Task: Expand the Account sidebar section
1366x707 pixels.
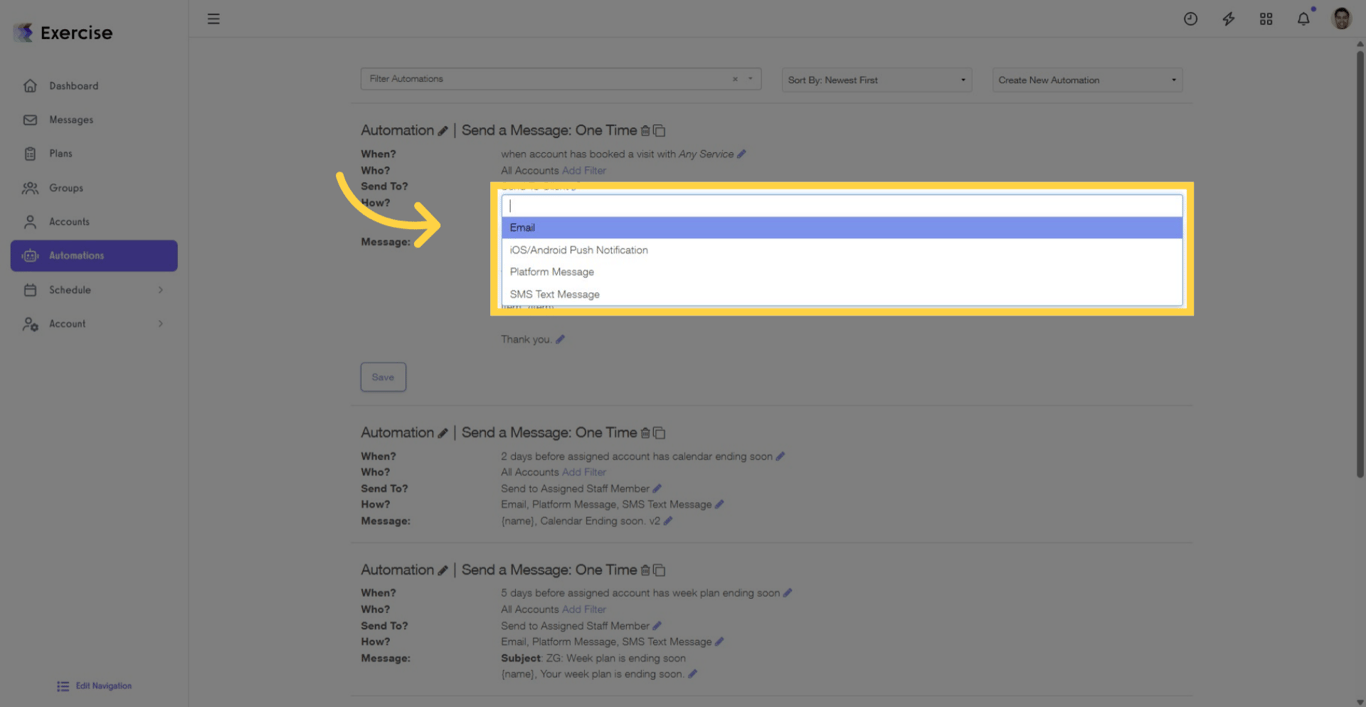Action: coord(93,323)
